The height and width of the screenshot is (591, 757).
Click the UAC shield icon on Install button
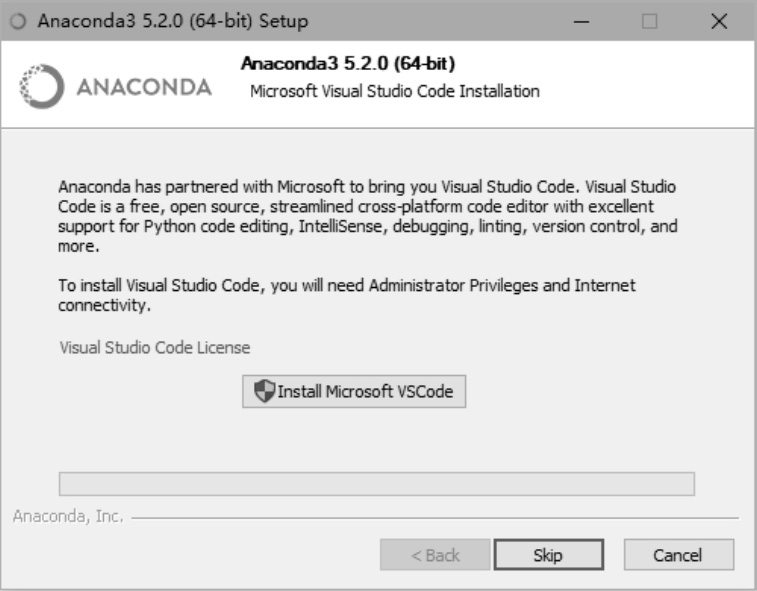[x=262, y=391]
